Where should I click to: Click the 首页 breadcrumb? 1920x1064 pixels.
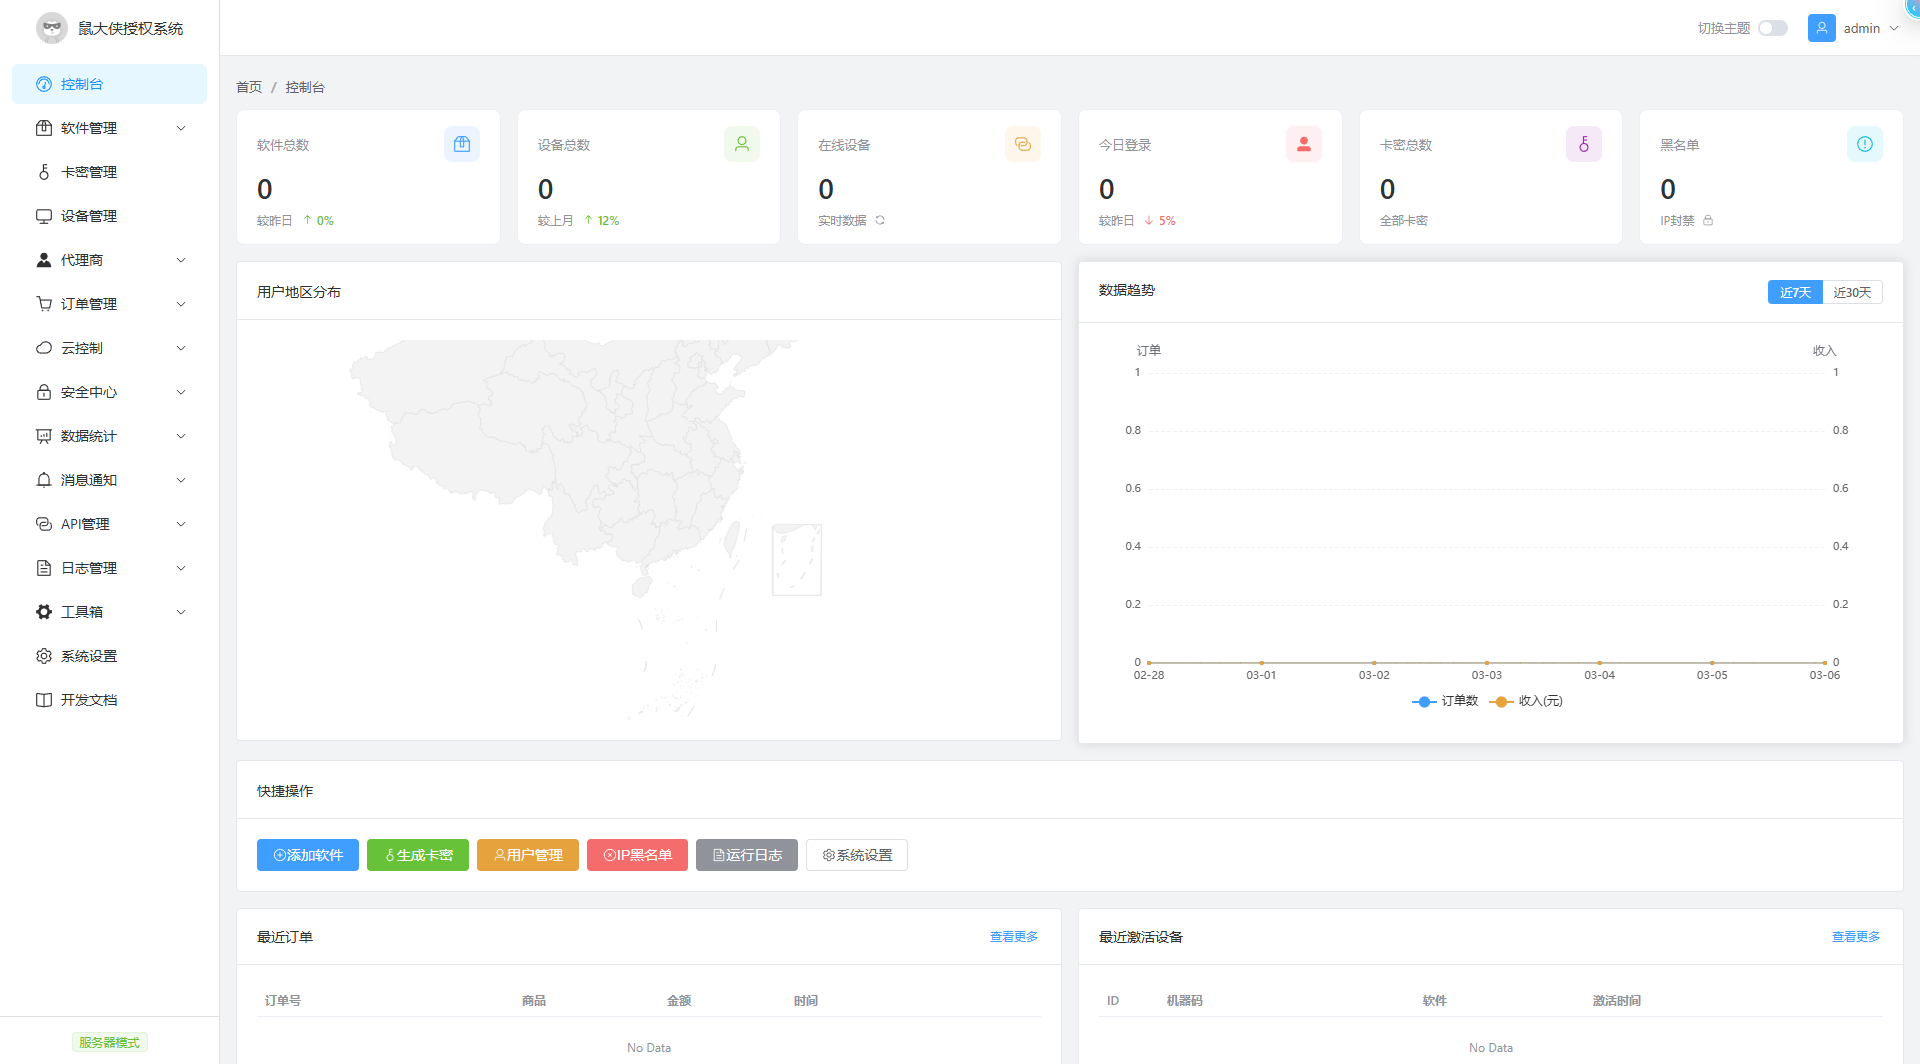coord(249,87)
